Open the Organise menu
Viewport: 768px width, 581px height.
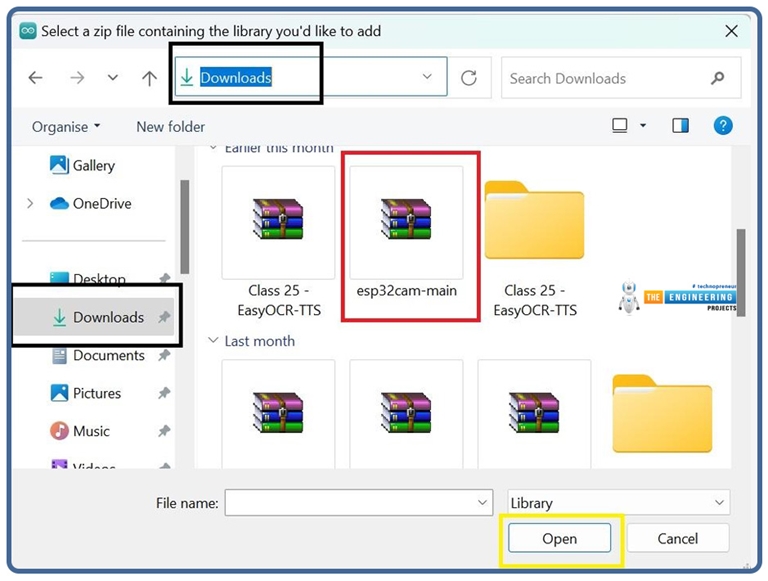click(66, 127)
